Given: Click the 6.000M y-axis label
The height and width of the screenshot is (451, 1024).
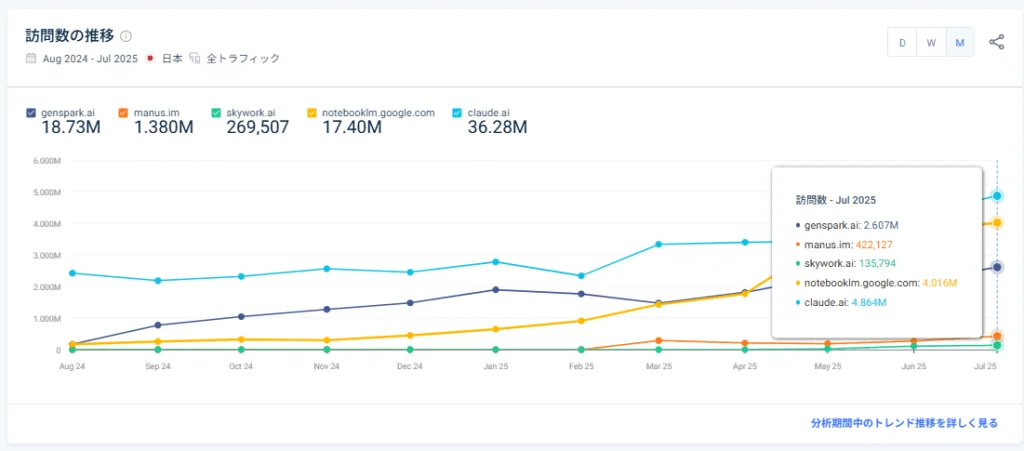Looking at the screenshot, I should (47, 161).
